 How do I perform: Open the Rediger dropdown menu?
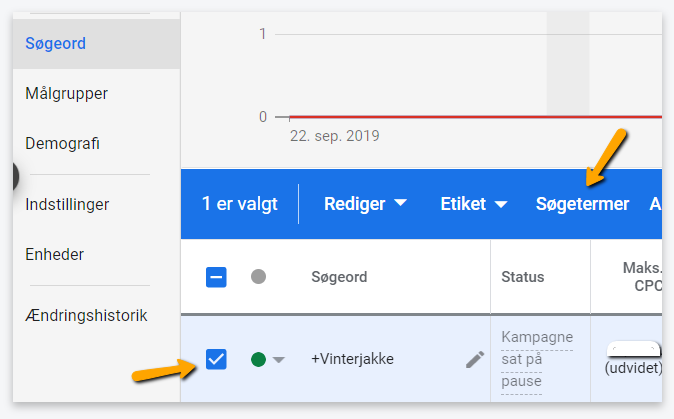[365, 204]
